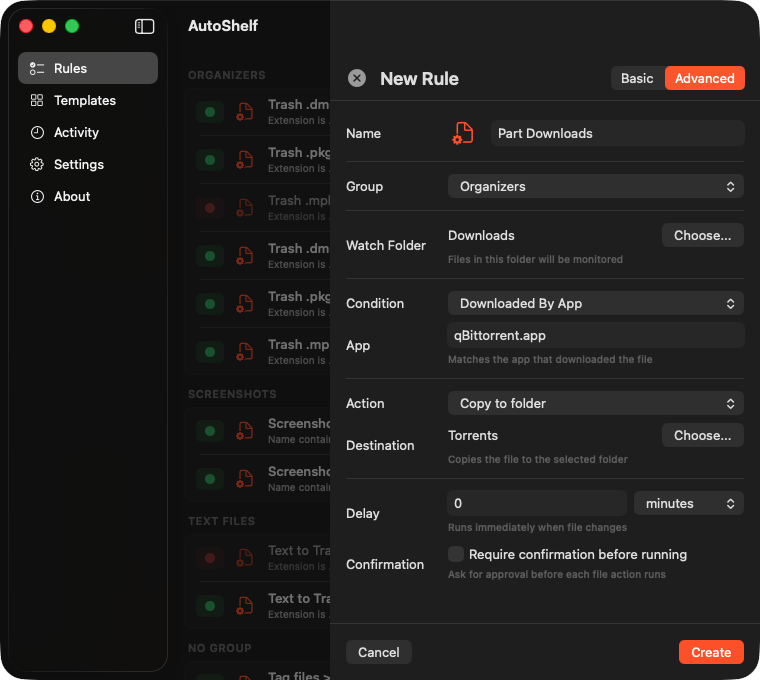Open the About sidebar section
Screen dimensions: 760x680
[x=88, y=196]
